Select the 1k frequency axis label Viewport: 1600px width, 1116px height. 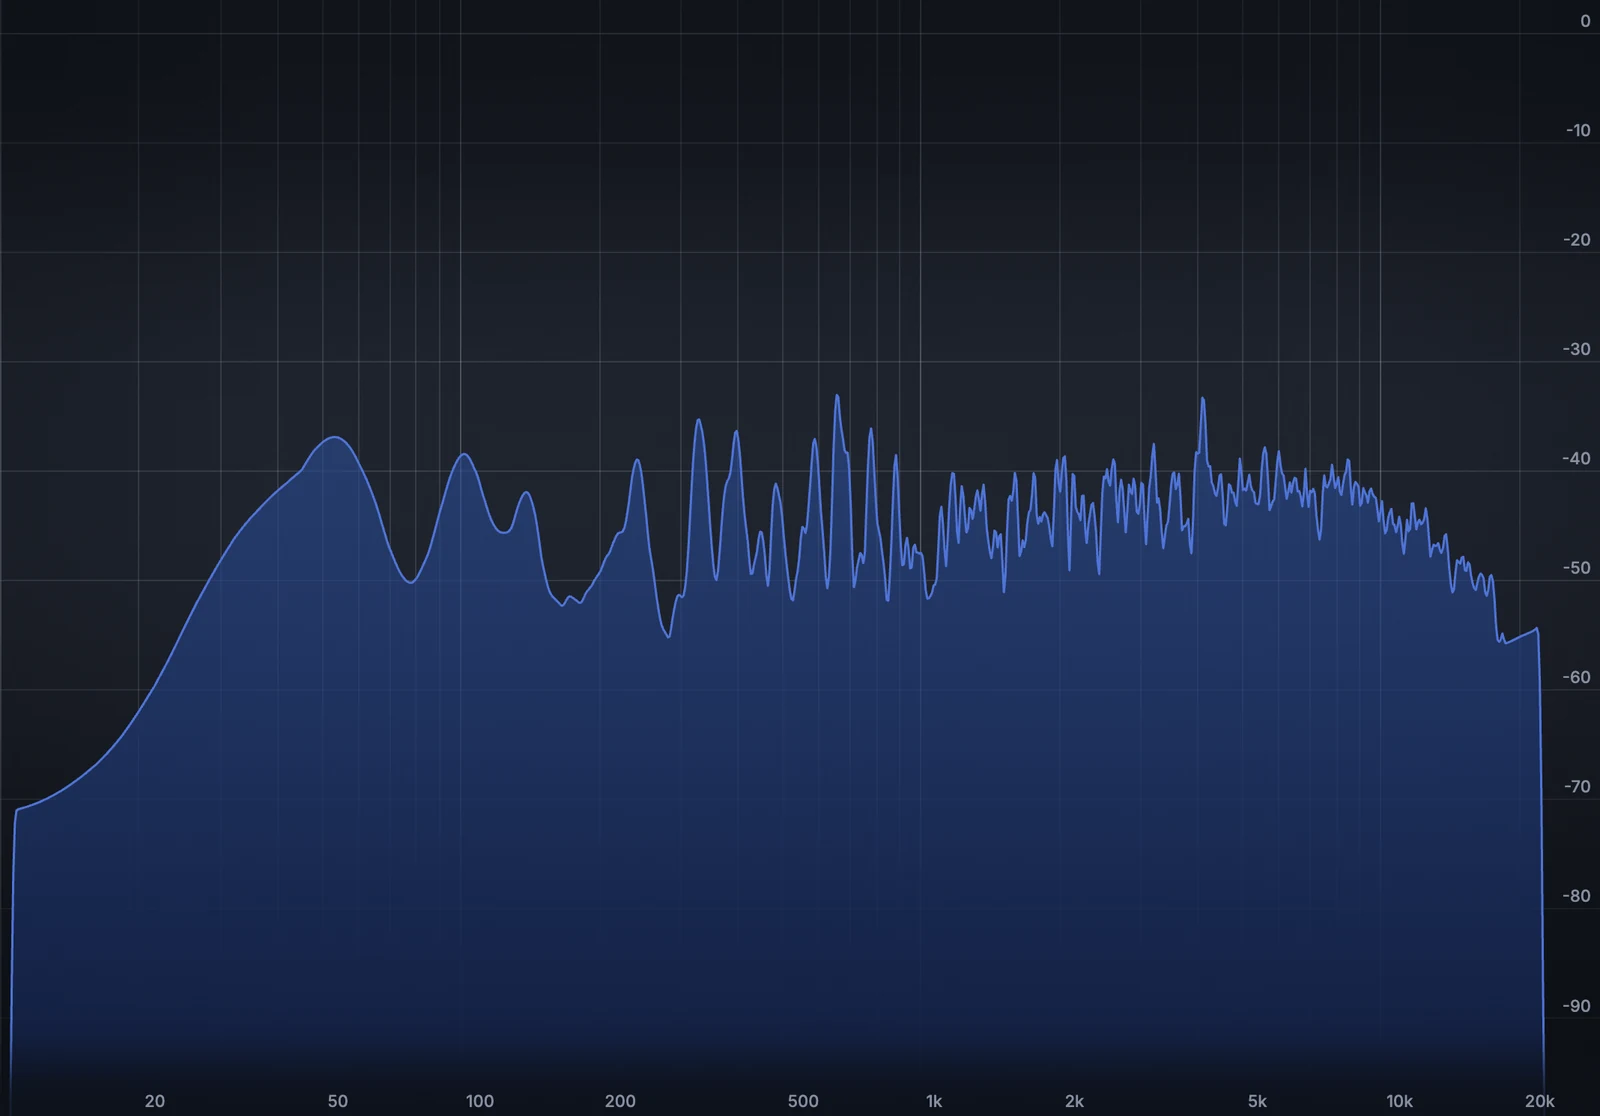[934, 1101]
